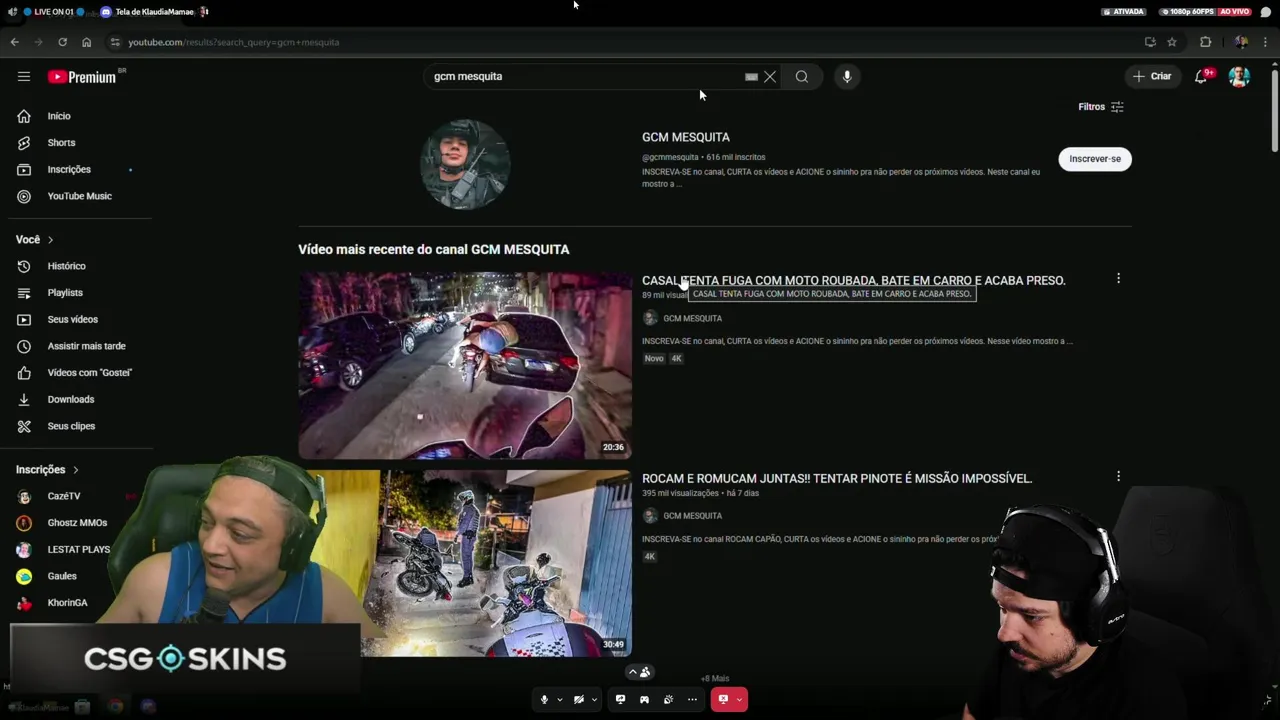The image size is (1280, 720).
Task: Open the soundboard icon
Action: [668, 699]
